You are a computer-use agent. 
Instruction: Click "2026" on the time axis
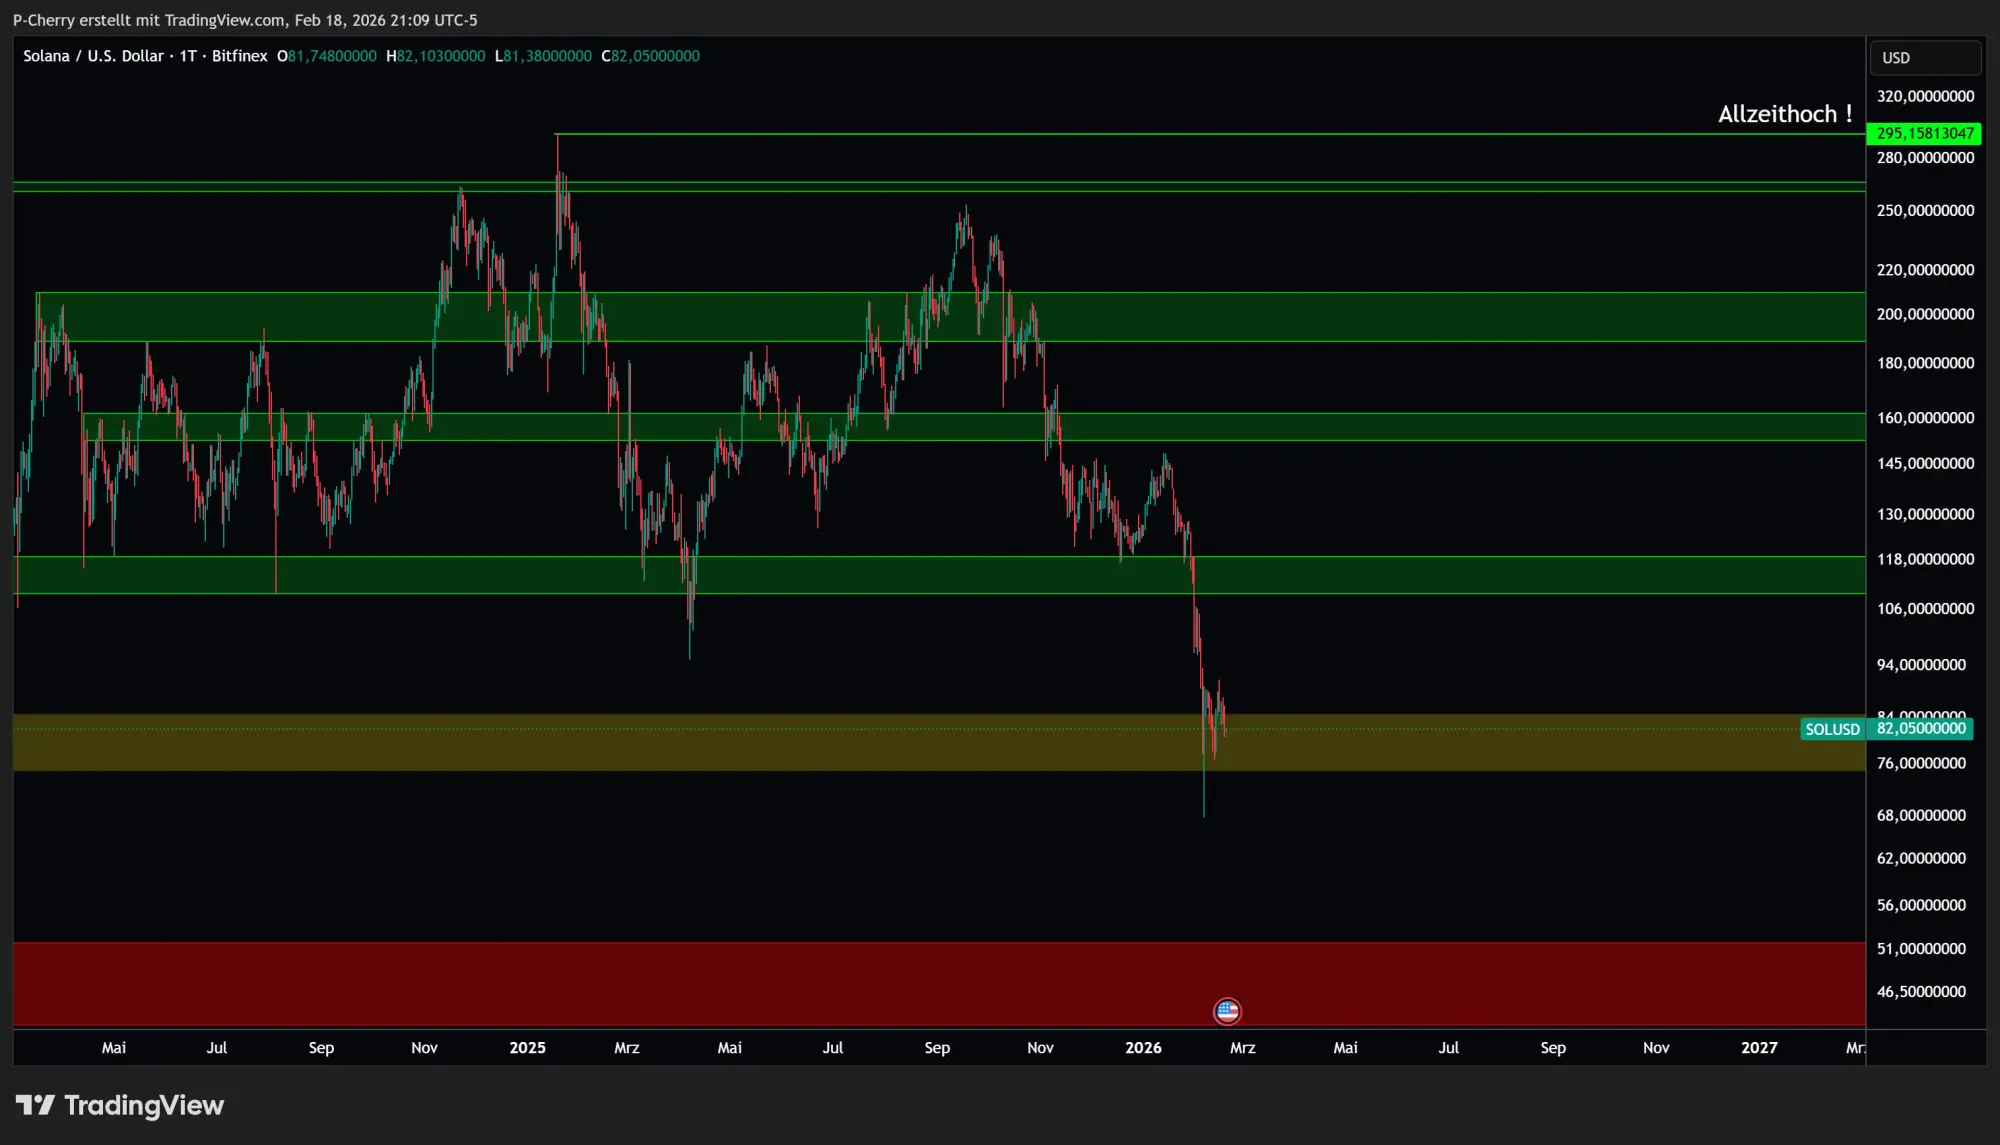(x=1143, y=1047)
